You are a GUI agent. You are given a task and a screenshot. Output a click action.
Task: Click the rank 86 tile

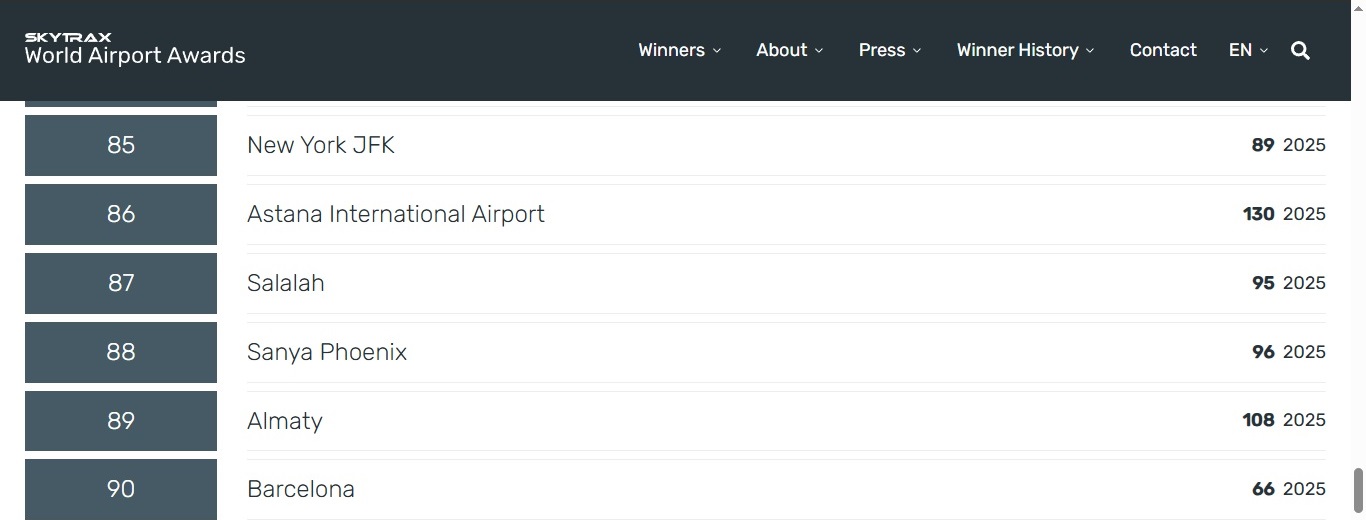point(121,214)
